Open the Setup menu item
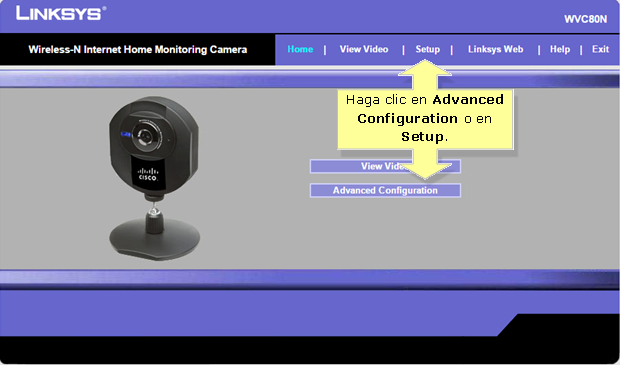620x365 pixels. tap(427, 49)
